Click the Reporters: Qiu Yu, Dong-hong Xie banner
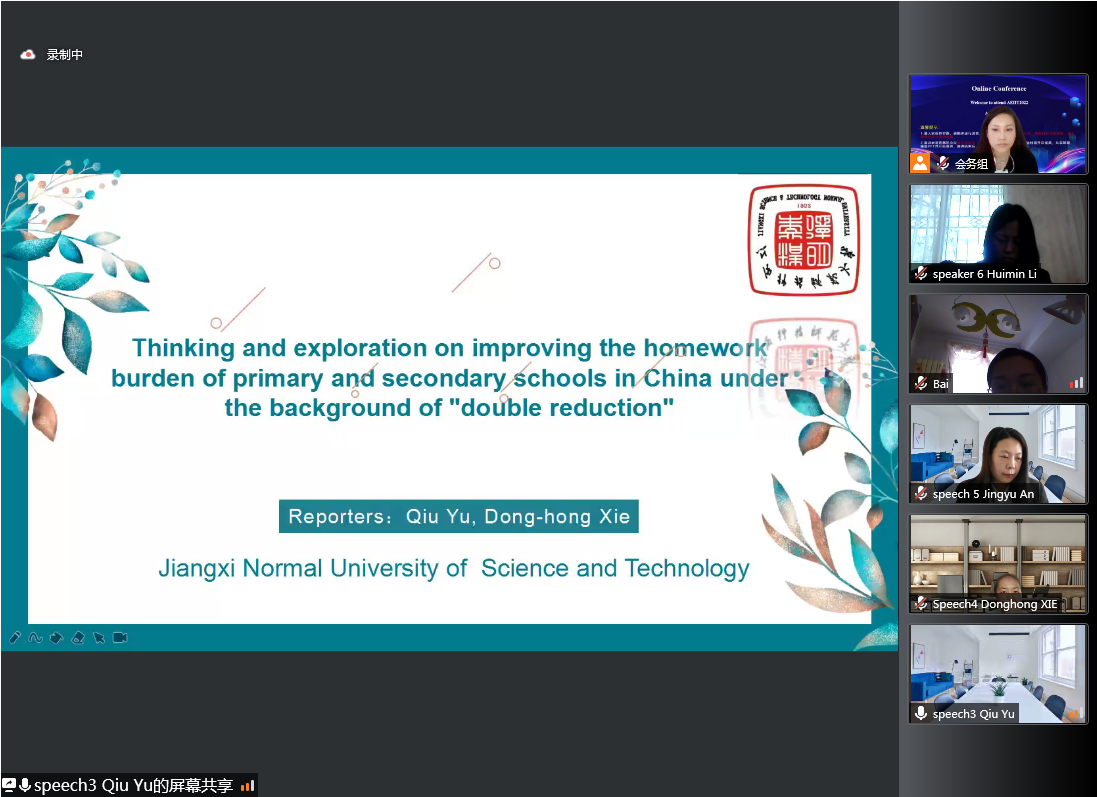Viewport: 1097px width, 797px height. [x=459, y=516]
